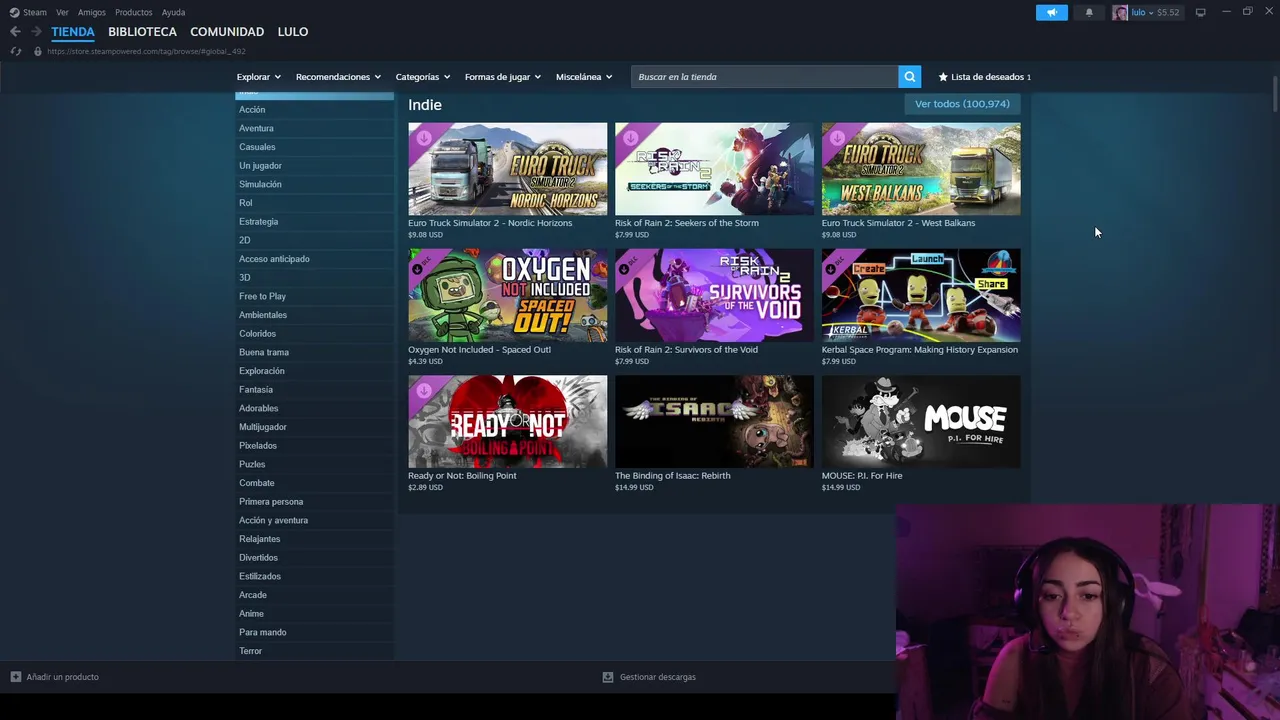Click DLC badge on Nordic Horizons thumbnail
The height and width of the screenshot is (720, 1280).
[x=424, y=137]
